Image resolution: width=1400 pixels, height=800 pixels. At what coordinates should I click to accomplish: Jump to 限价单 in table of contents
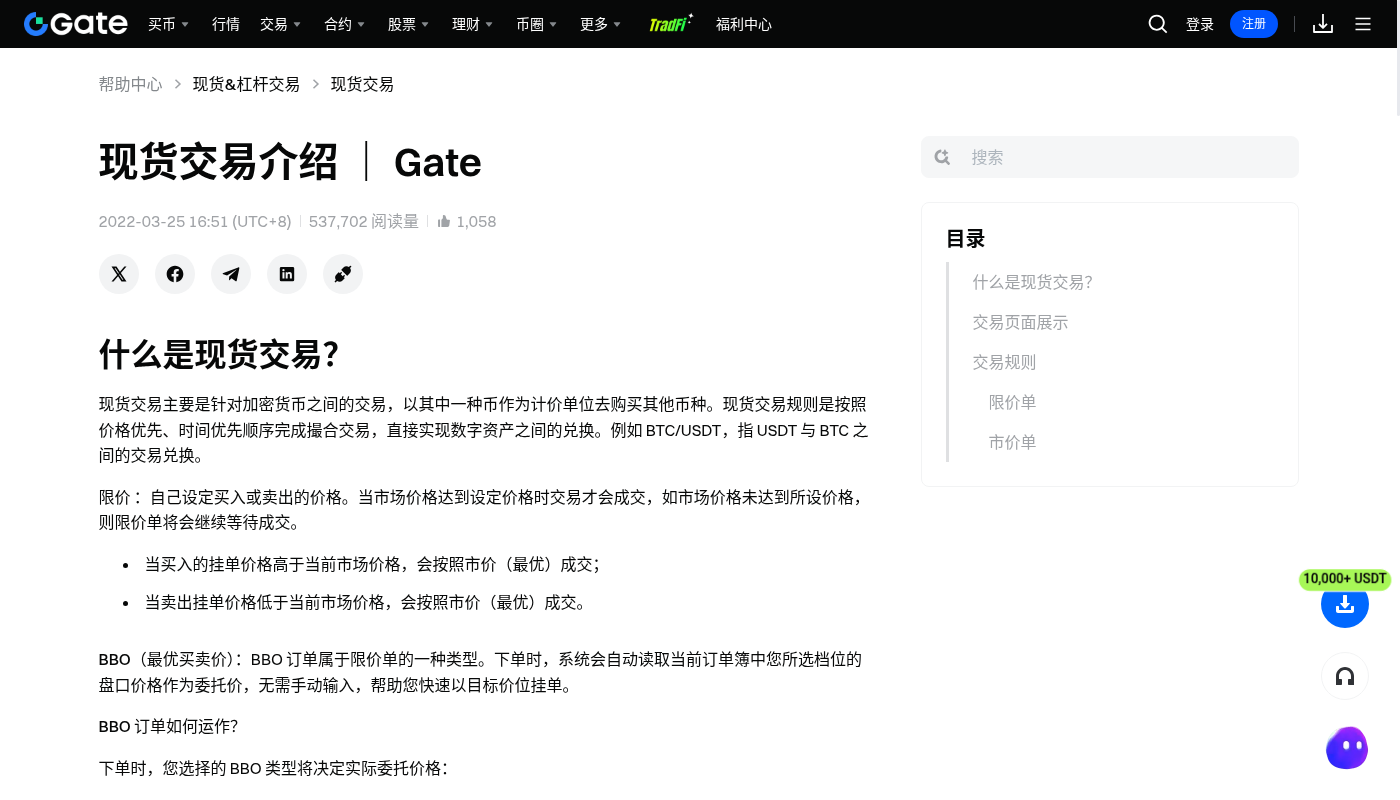pos(1012,402)
